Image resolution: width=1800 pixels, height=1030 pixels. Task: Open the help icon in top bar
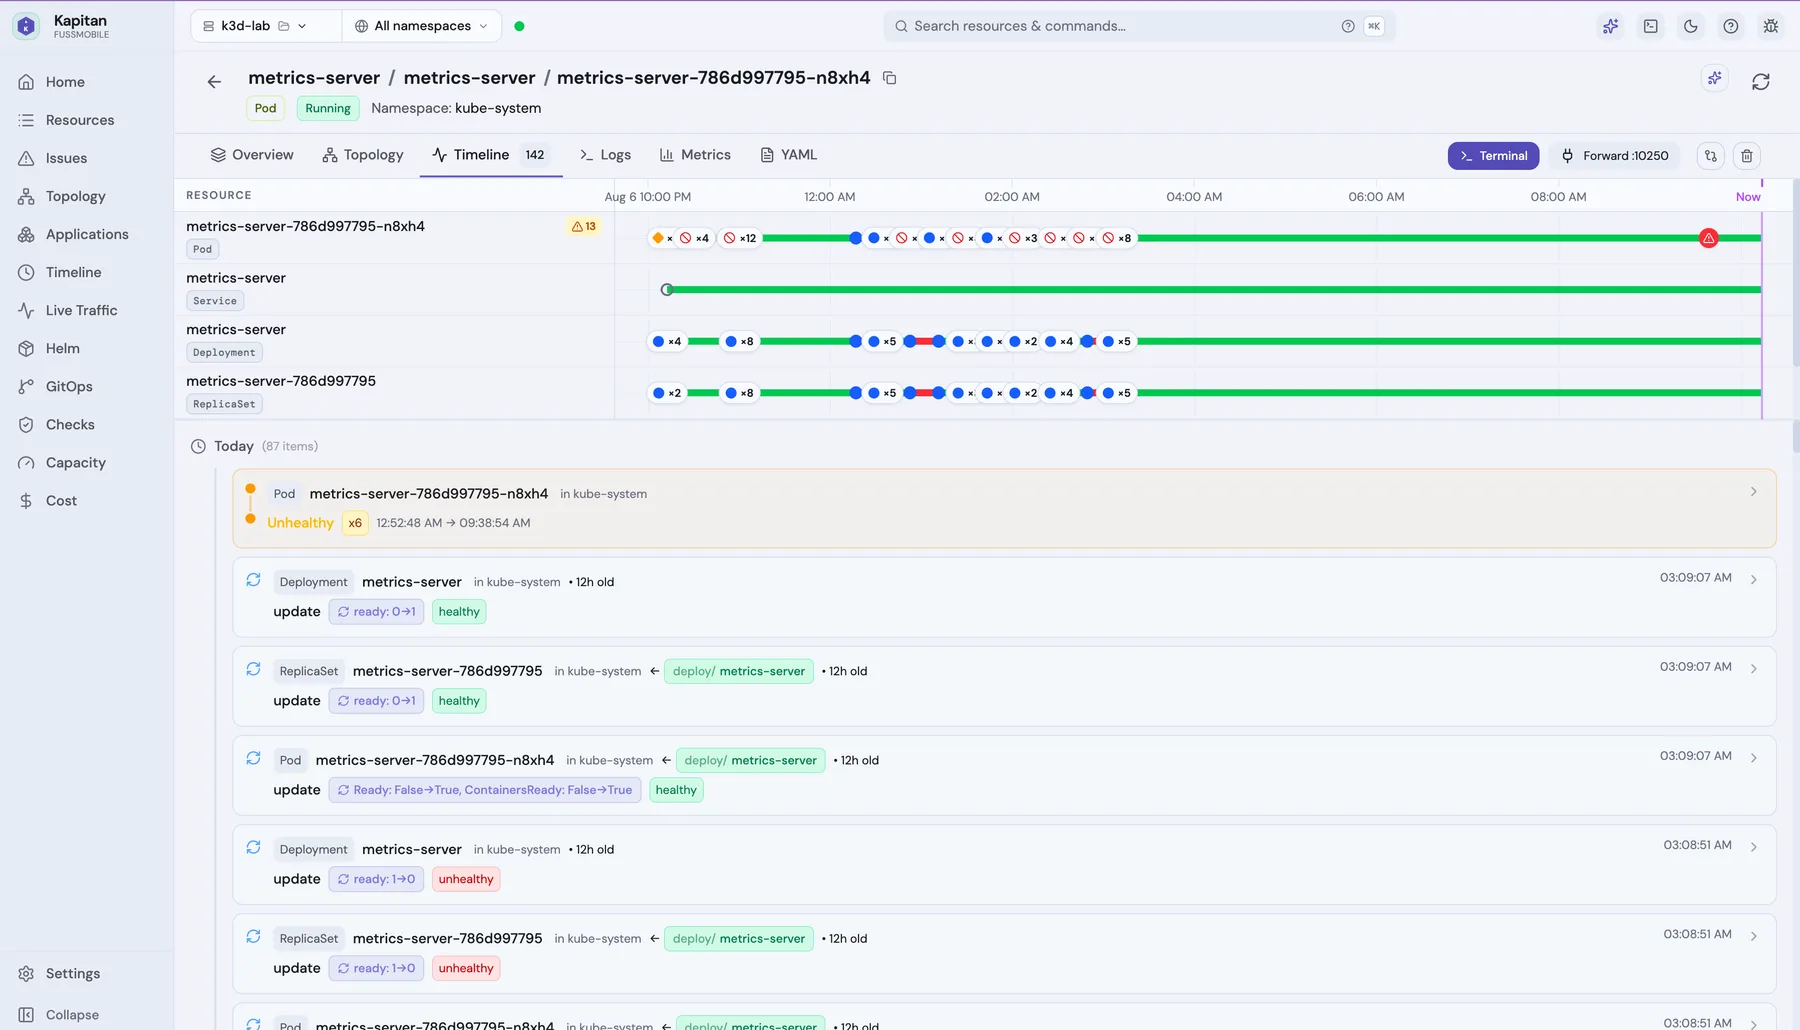1730,26
